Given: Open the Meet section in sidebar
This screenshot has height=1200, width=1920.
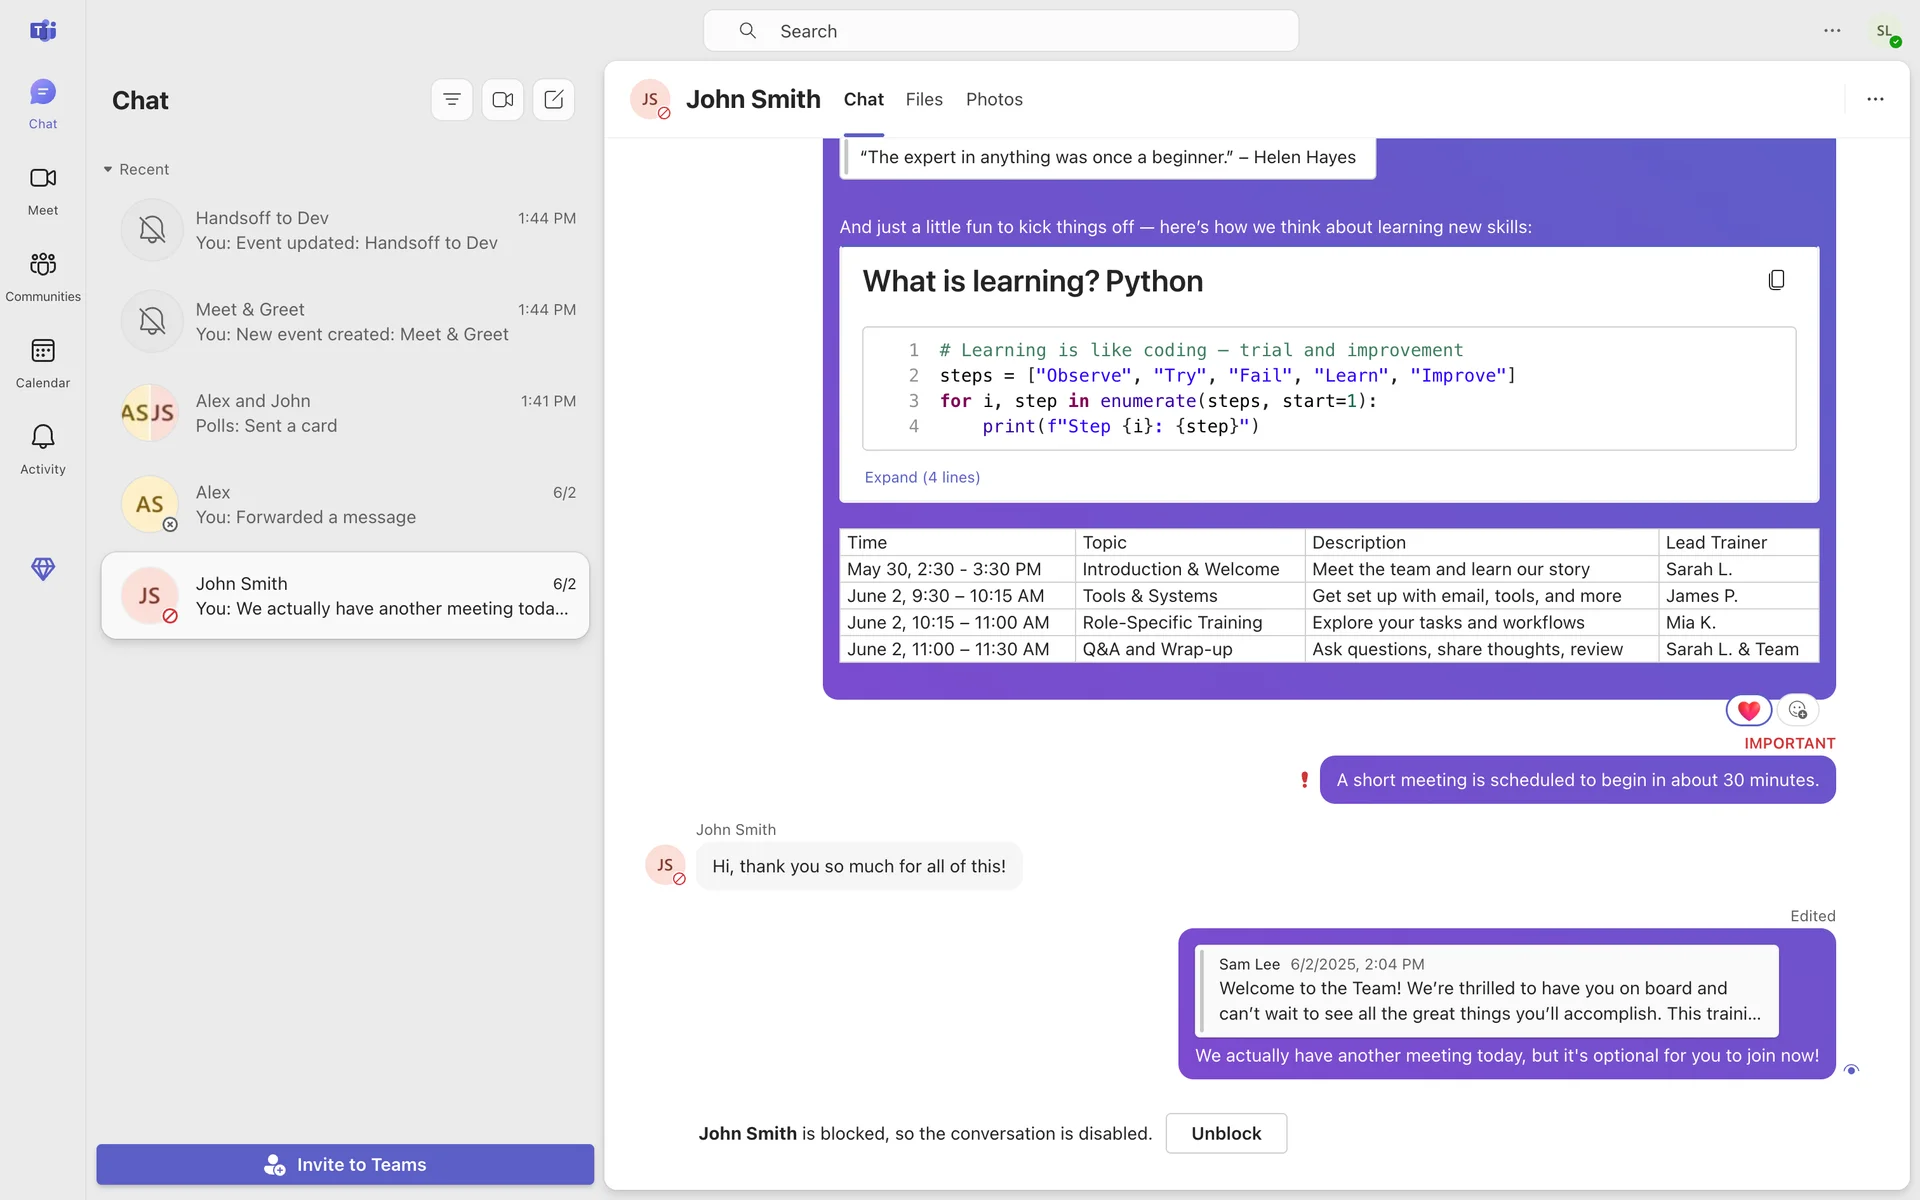Looking at the screenshot, I should pos(43,190).
